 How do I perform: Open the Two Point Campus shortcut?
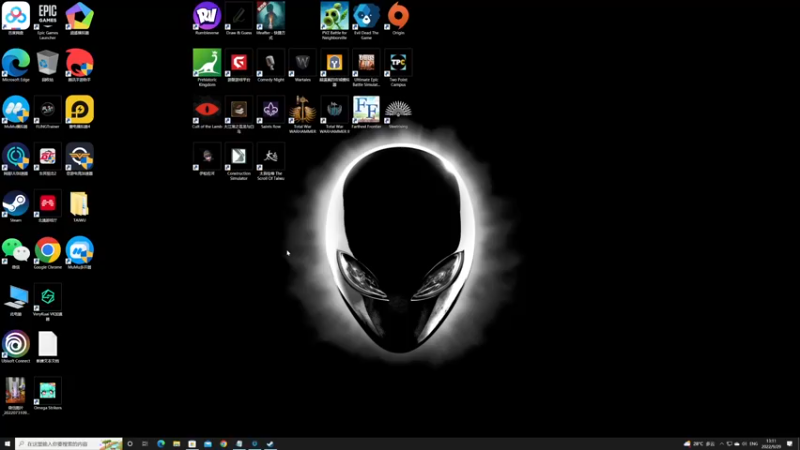[398, 67]
